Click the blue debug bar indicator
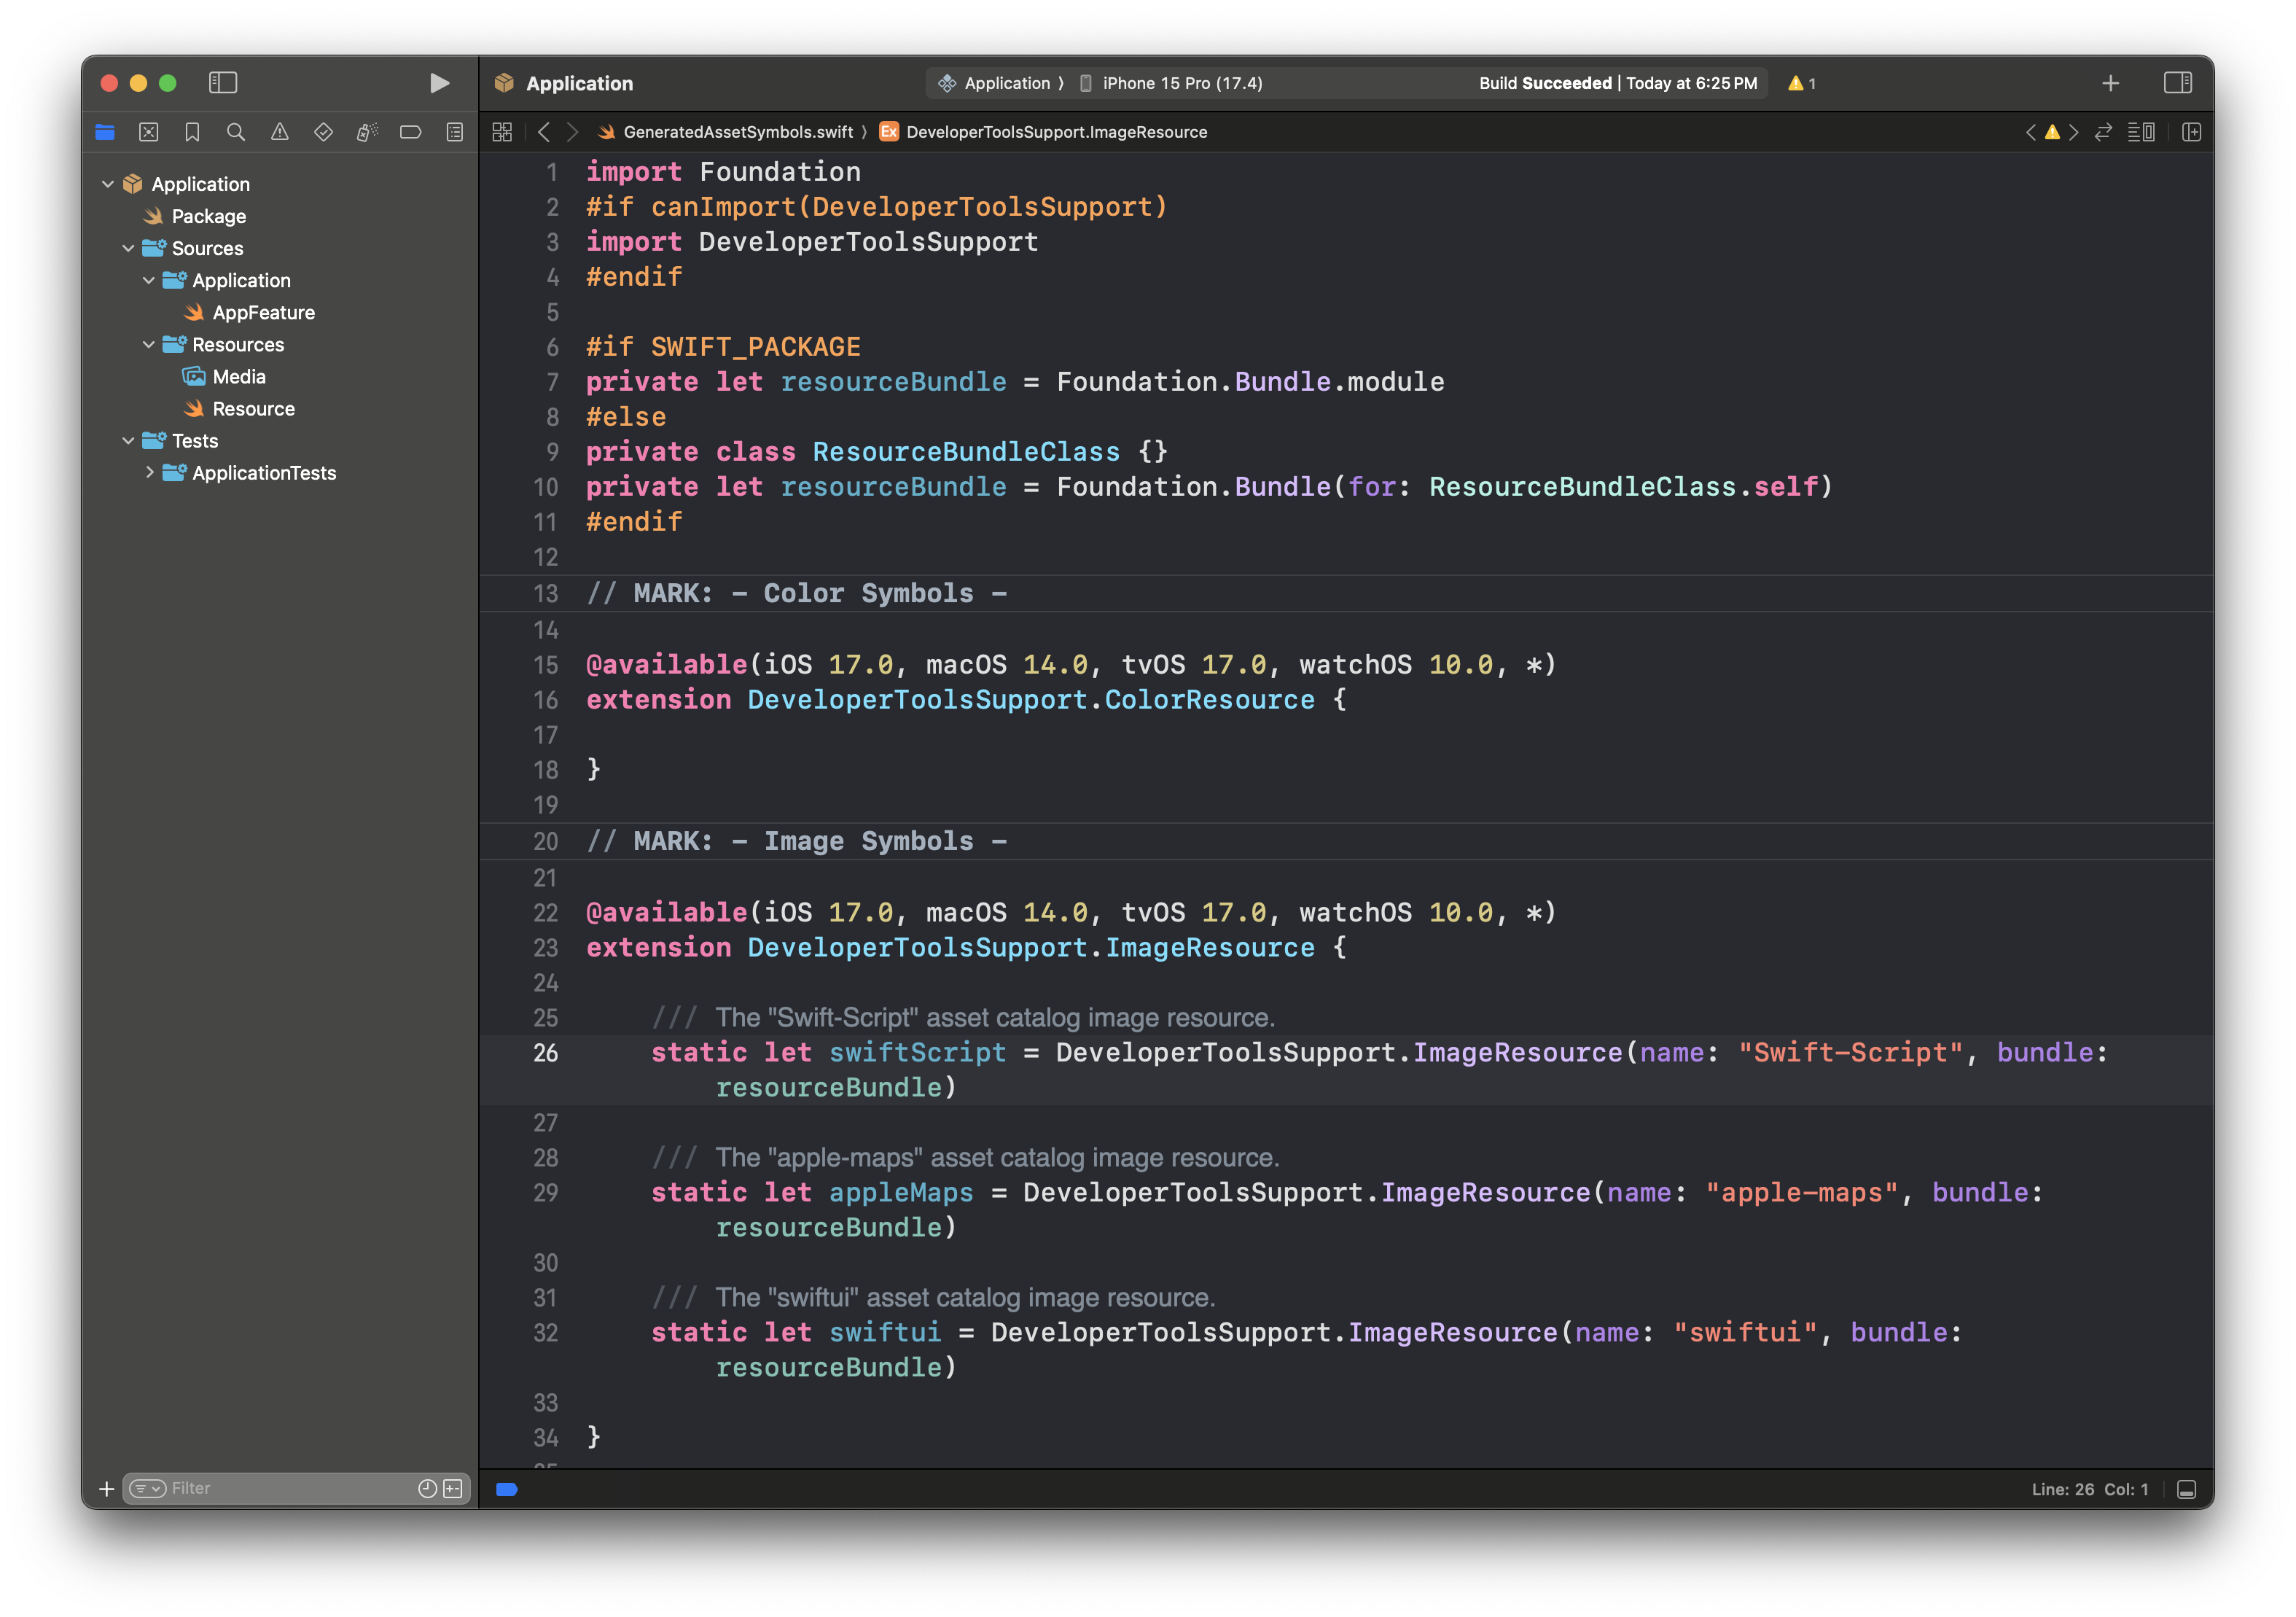 pyautogui.click(x=507, y=1489)
